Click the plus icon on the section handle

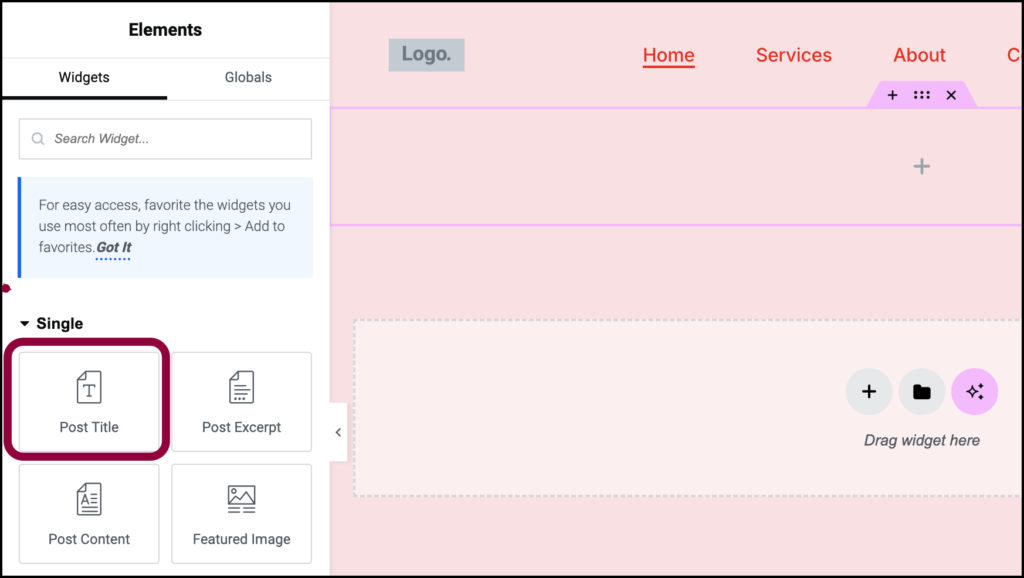pyautogui.click(x=892, y=94)
